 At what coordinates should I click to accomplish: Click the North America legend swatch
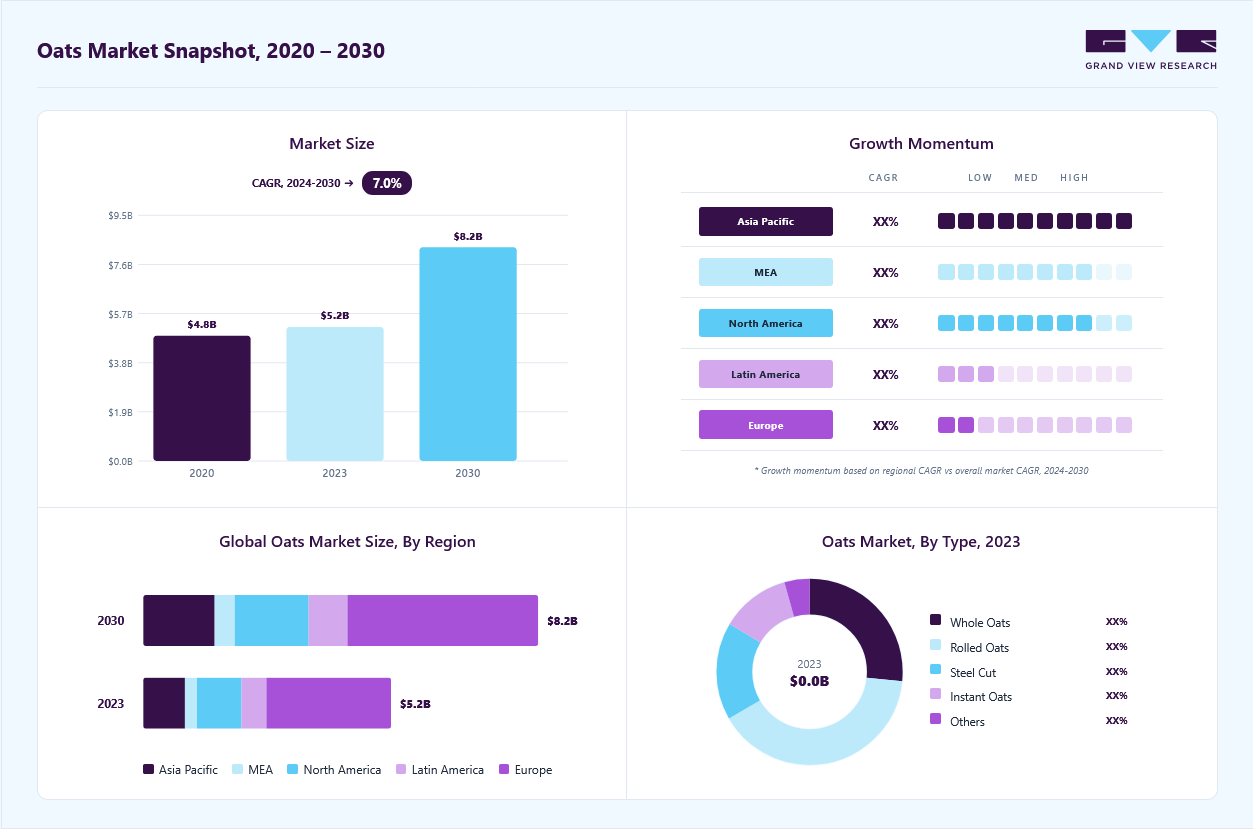293,769
